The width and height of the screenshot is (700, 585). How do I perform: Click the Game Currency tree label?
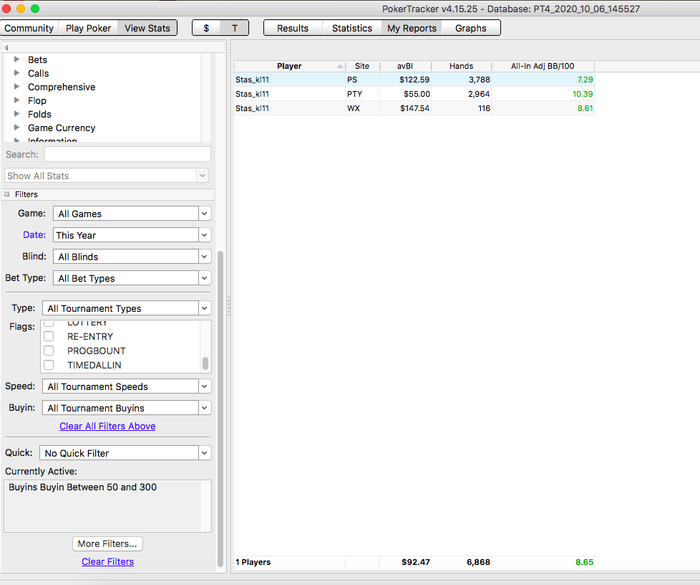[x=62, y=128]
